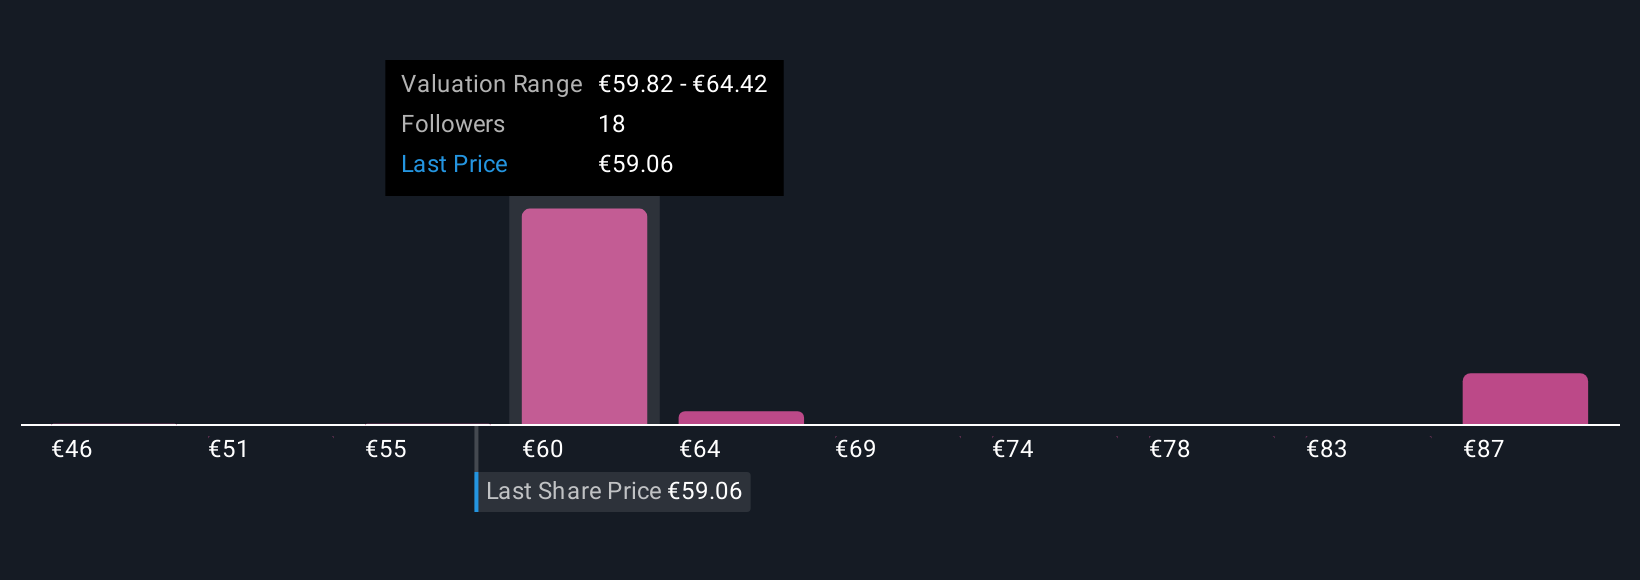Select the €59.82 - €64.42 range value
Viewport: 1640px width, 580px height.
click(683, 84)
